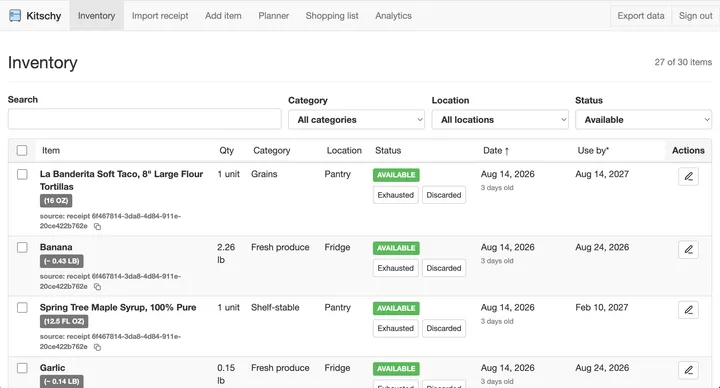Screen dimensions: 720x388
Task: Click the Feb 10, 2027 use-by date
Action: pos(602,308)
